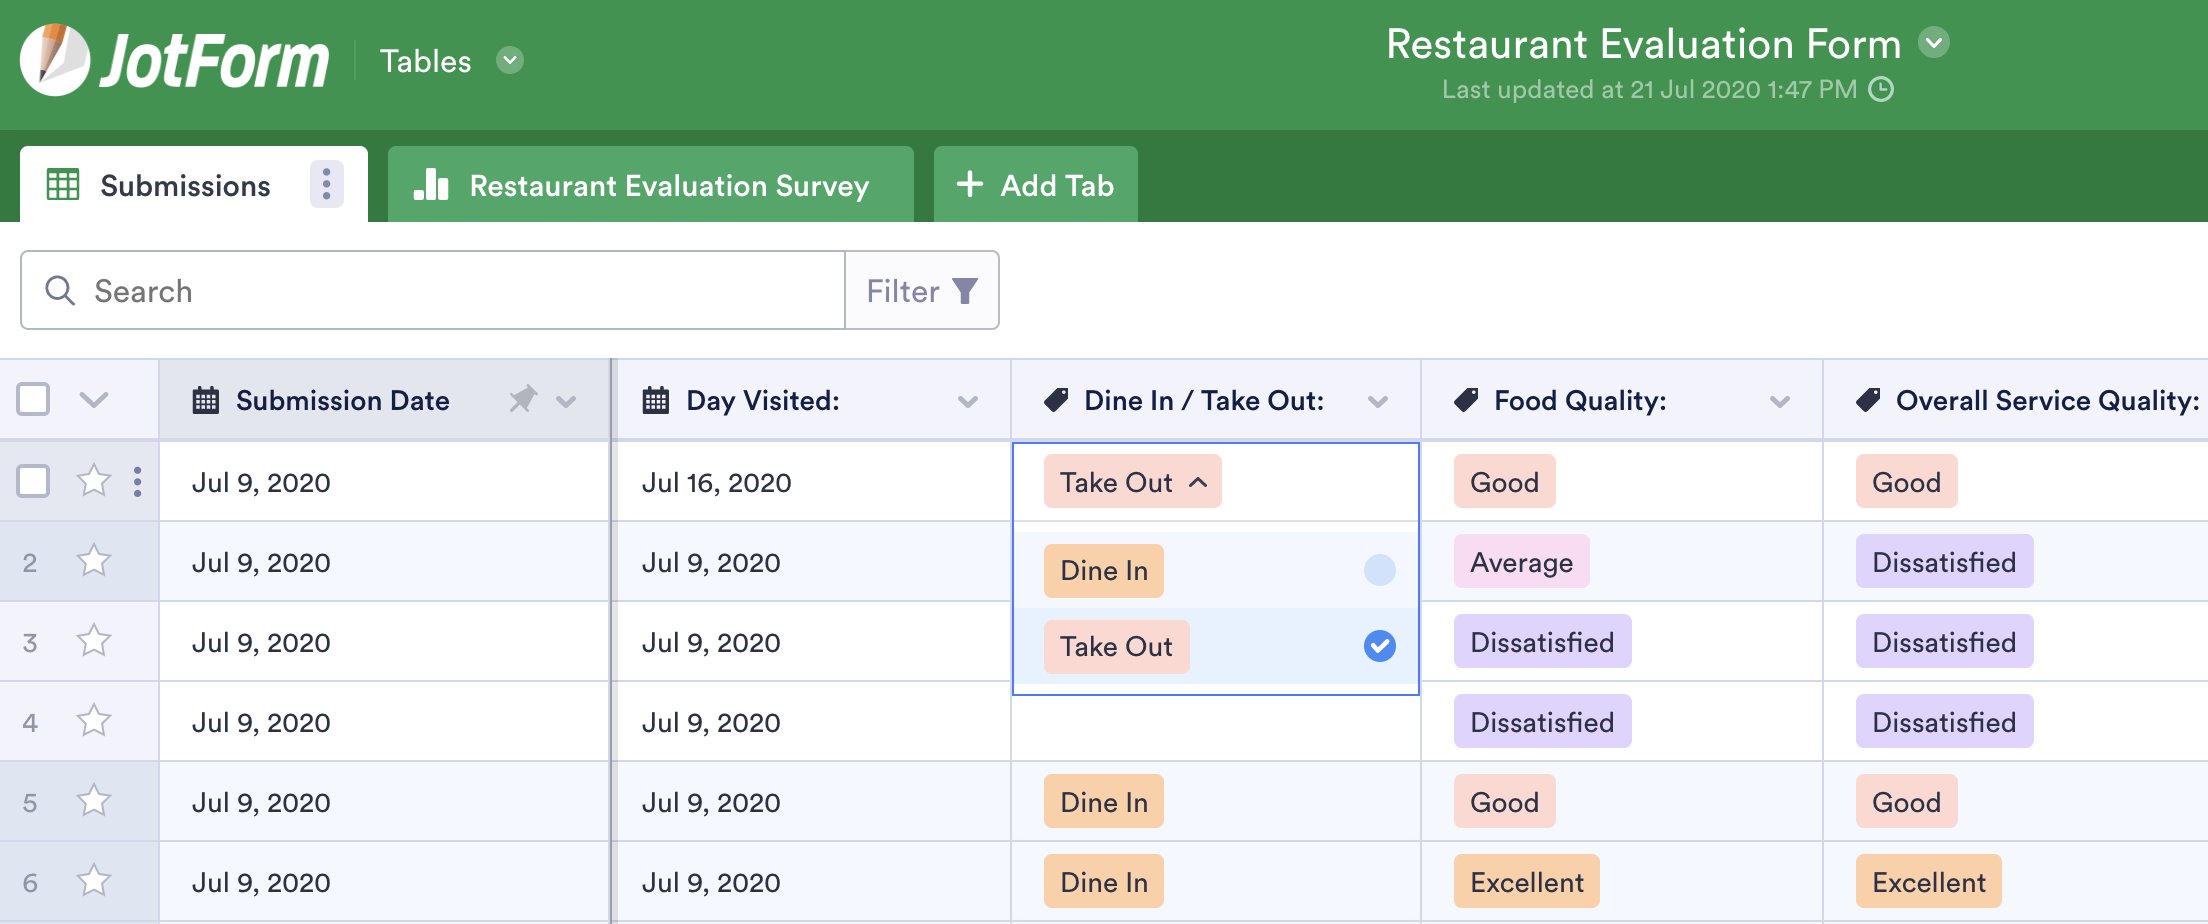Open Food Quality column dropdown arrow

[1779, 401]
